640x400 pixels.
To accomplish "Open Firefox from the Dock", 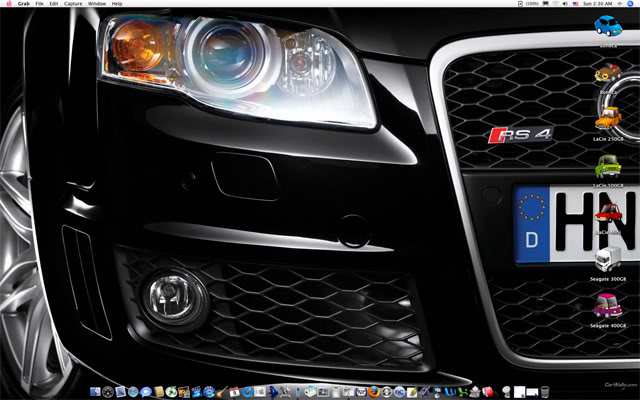I will tap(374, 392).
